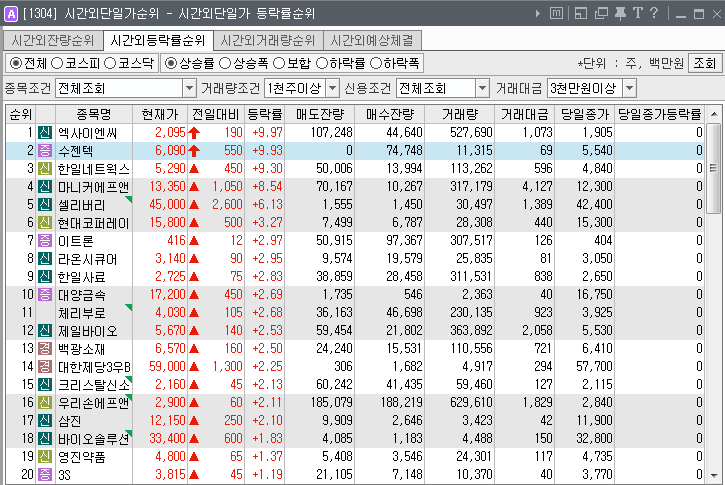Screen dimensions: 725x485
Task: Click the 증 badge next to 이트론
Action: click(45, 240)
